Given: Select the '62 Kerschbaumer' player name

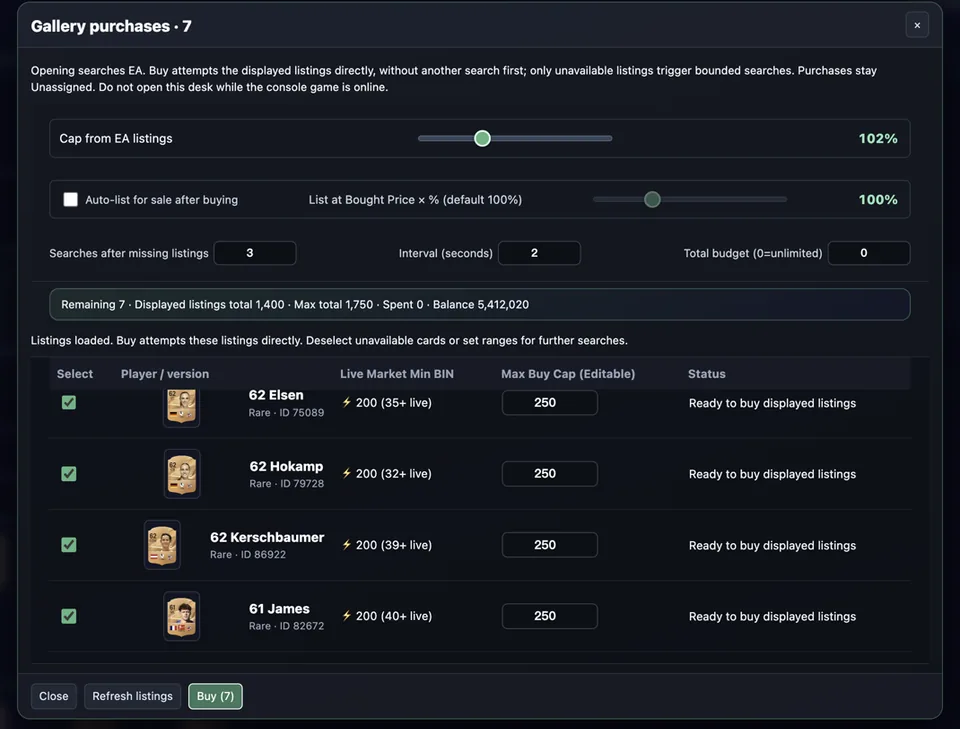Looking at the screenshot, I should pyautogui.click(x=267, y=537).
